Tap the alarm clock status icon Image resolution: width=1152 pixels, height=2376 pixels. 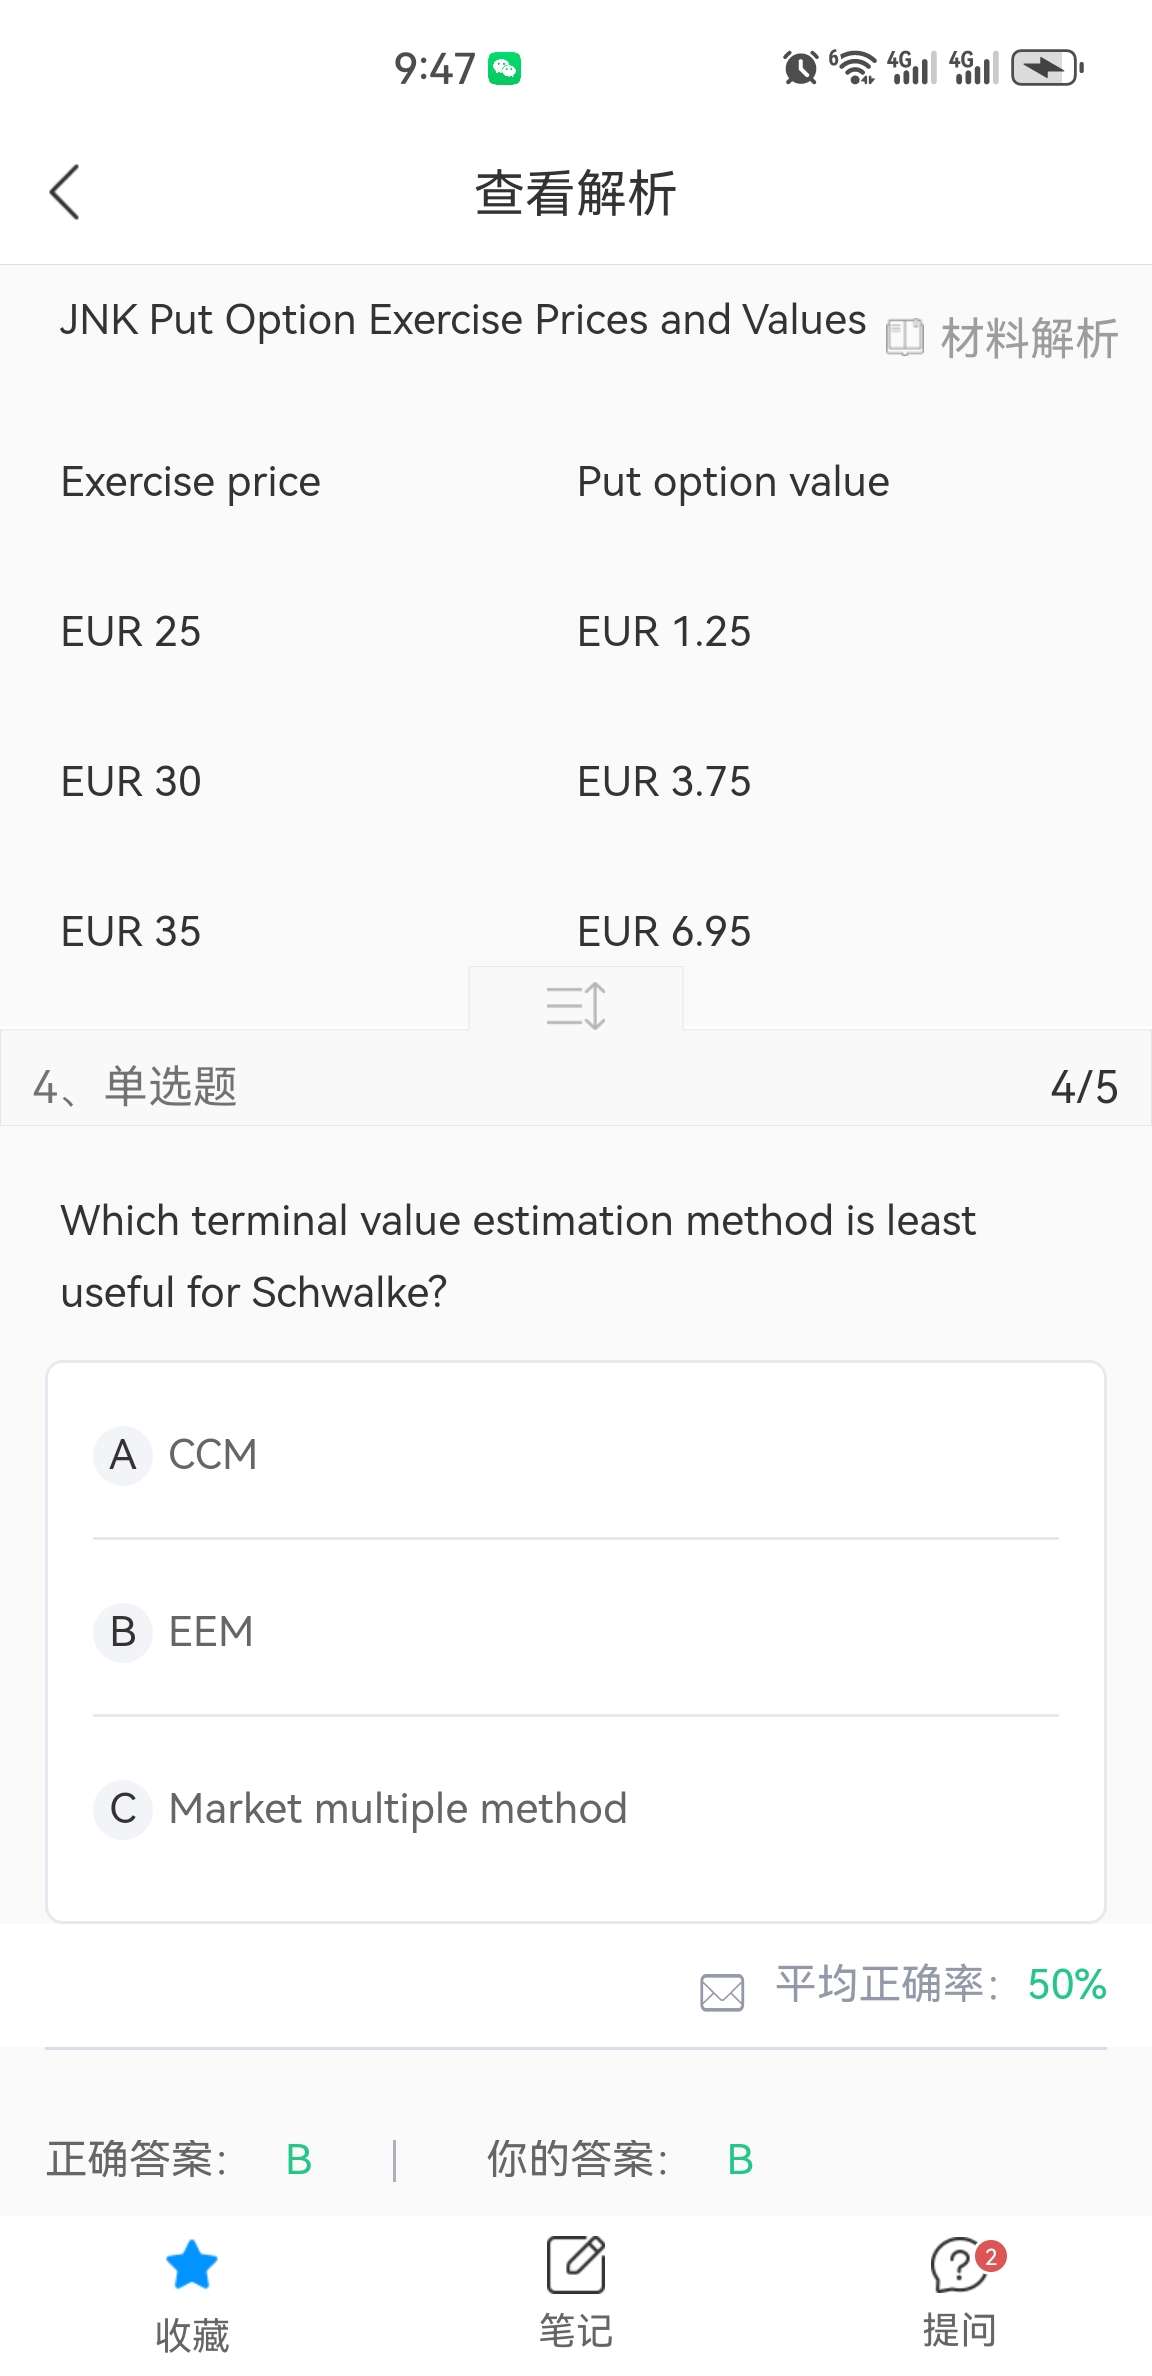coord(800,68)
